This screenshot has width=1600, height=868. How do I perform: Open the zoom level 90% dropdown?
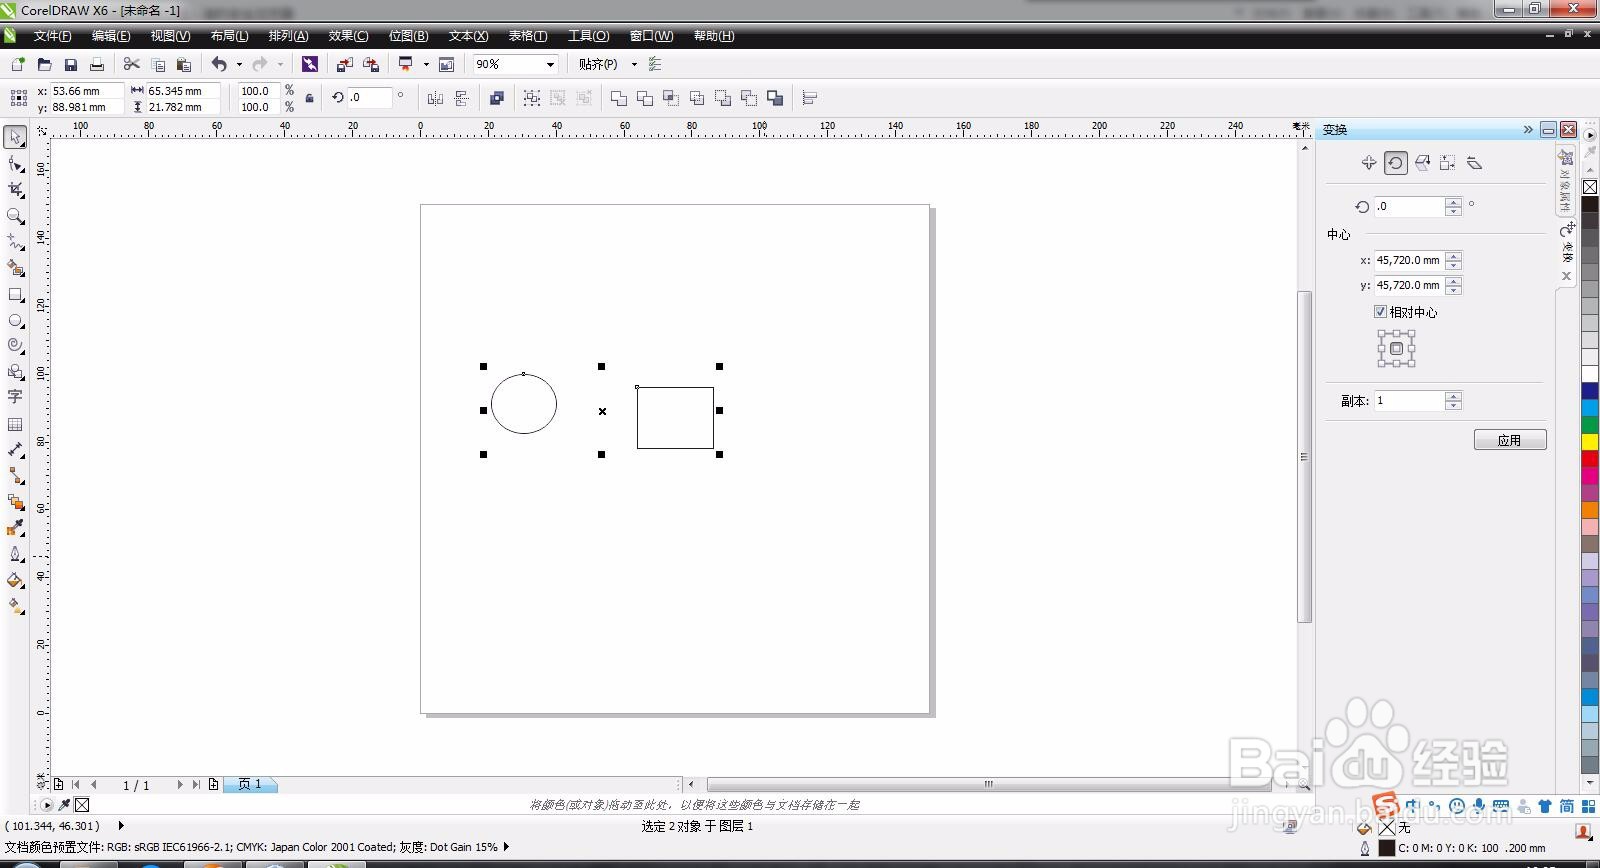coord(550,64)
